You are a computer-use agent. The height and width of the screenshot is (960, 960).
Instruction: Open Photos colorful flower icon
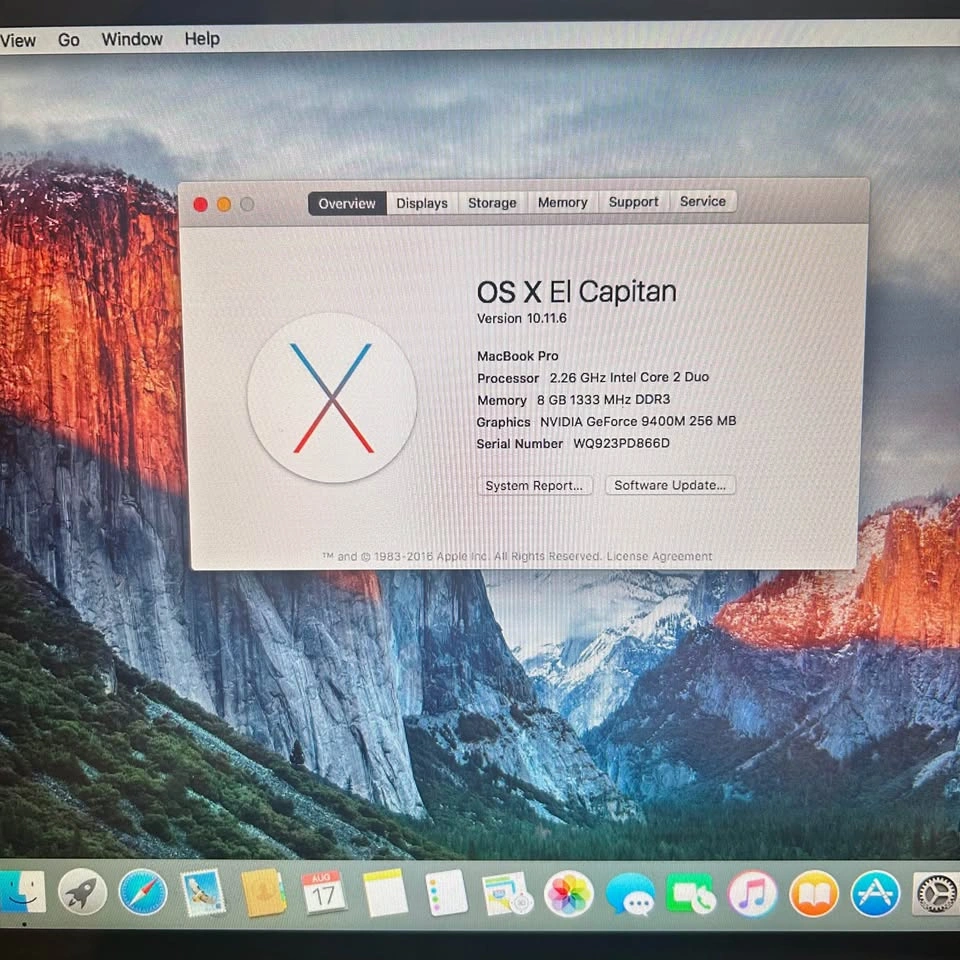point(569,894)
